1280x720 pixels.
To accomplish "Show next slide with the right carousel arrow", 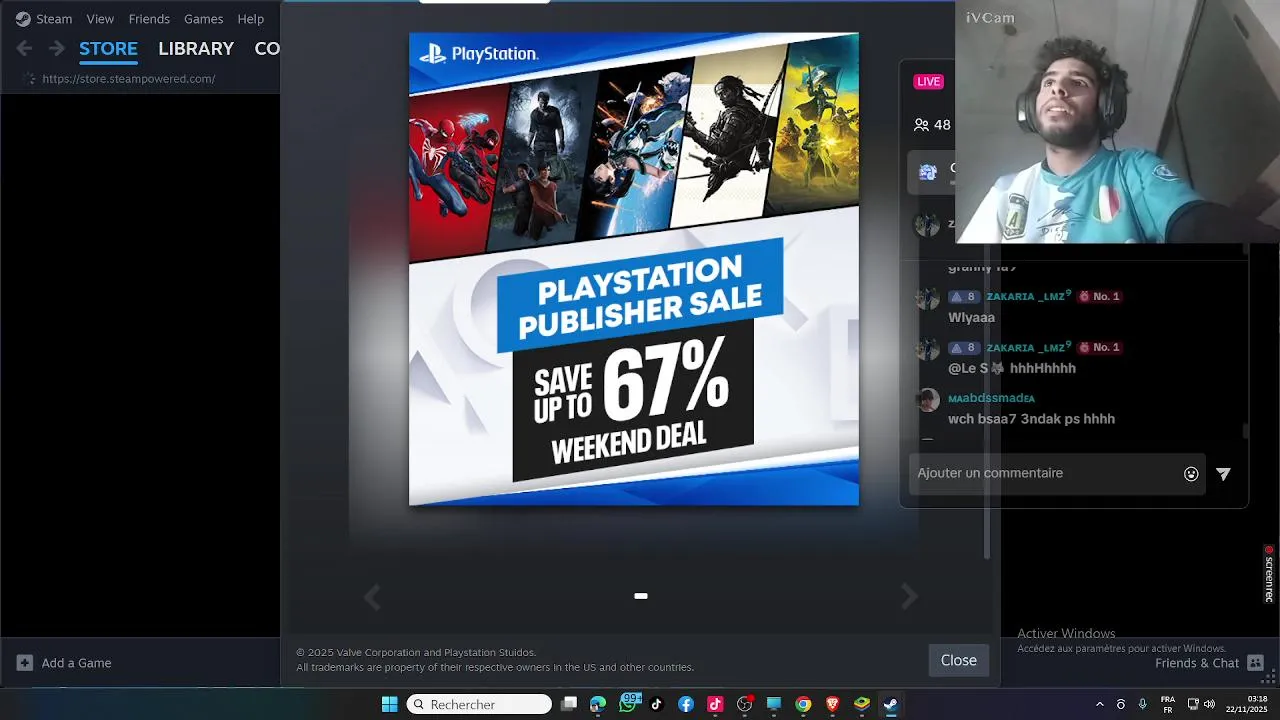I will 909,597.
